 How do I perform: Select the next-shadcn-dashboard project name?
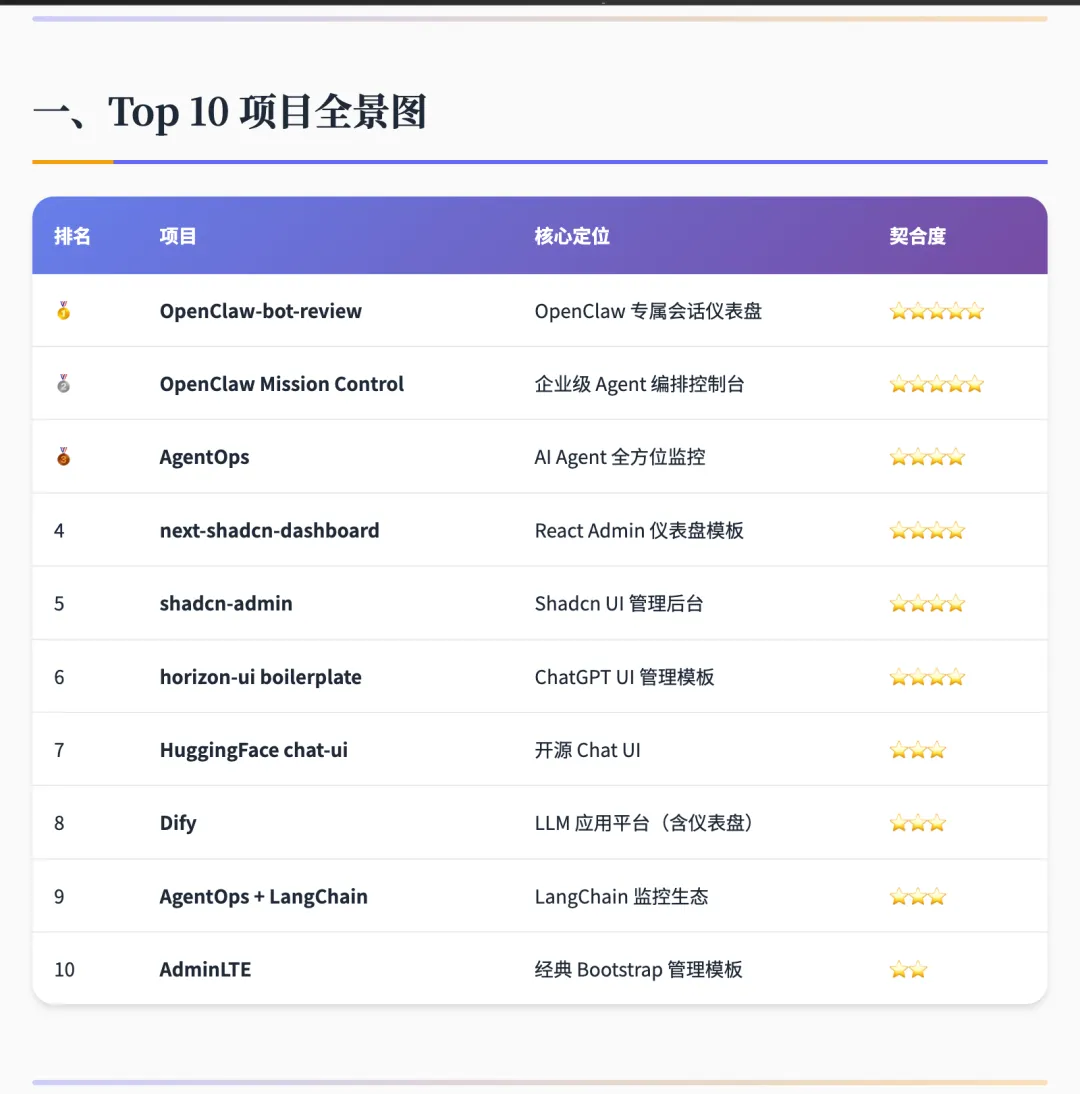tap(269, 530)
